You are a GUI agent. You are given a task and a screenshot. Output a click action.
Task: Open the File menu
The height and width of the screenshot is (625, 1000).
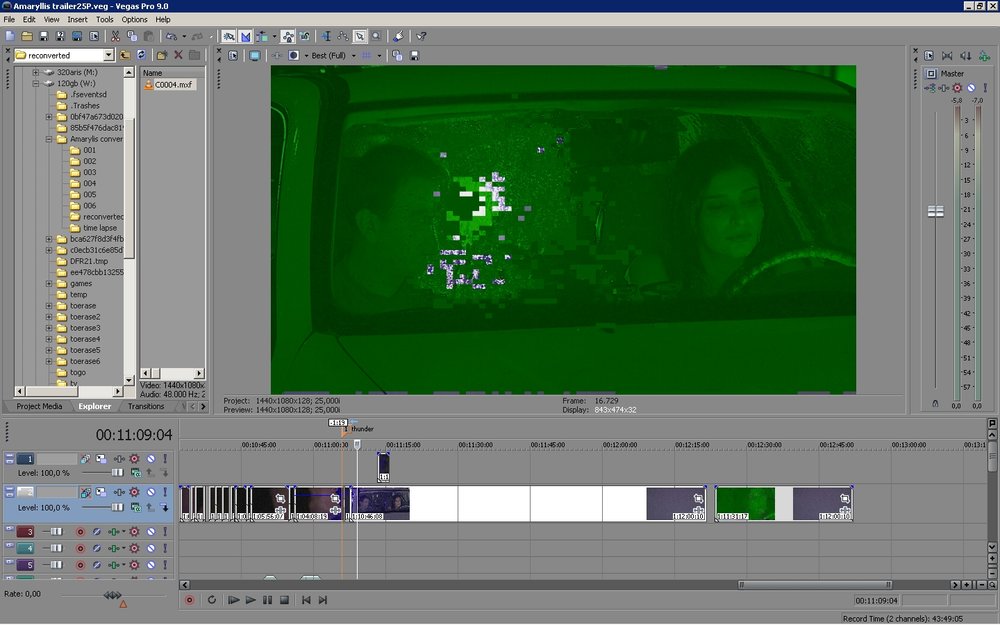click(x=9, y=19)
